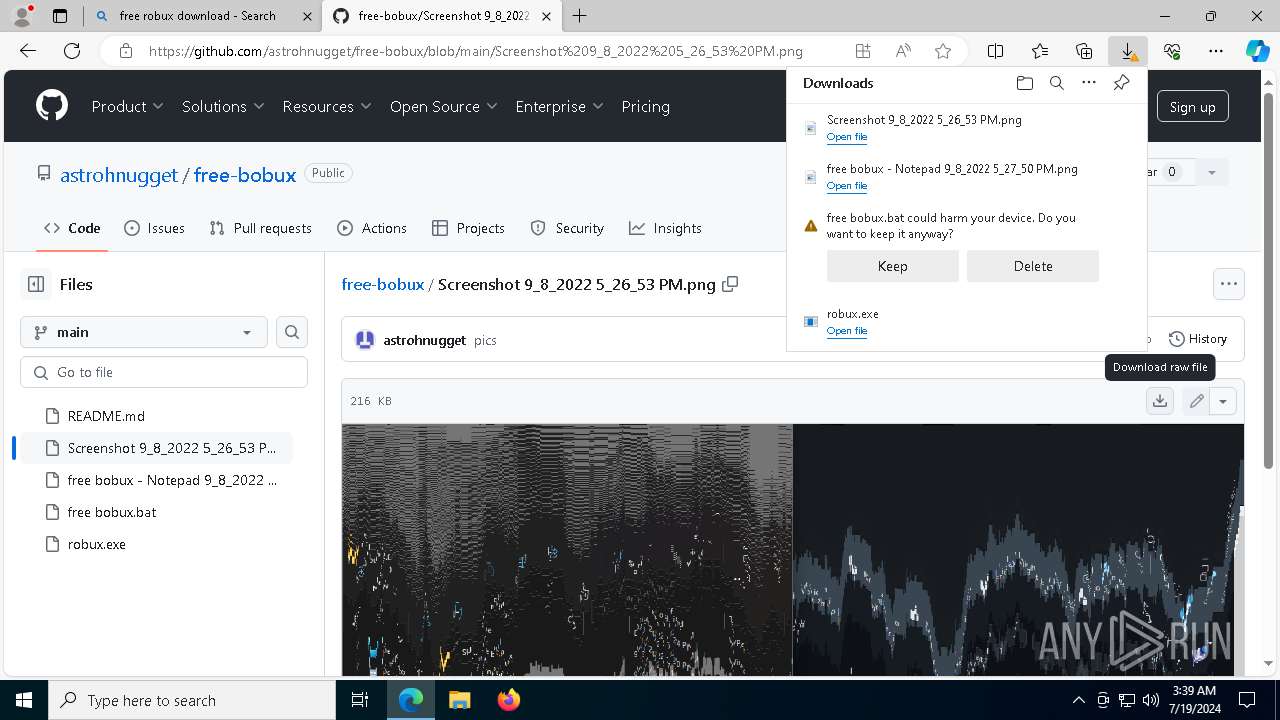Viewport: 1280px width, 720px height.
Task: Open the Edge settings and more menu
Action: 1216,51
